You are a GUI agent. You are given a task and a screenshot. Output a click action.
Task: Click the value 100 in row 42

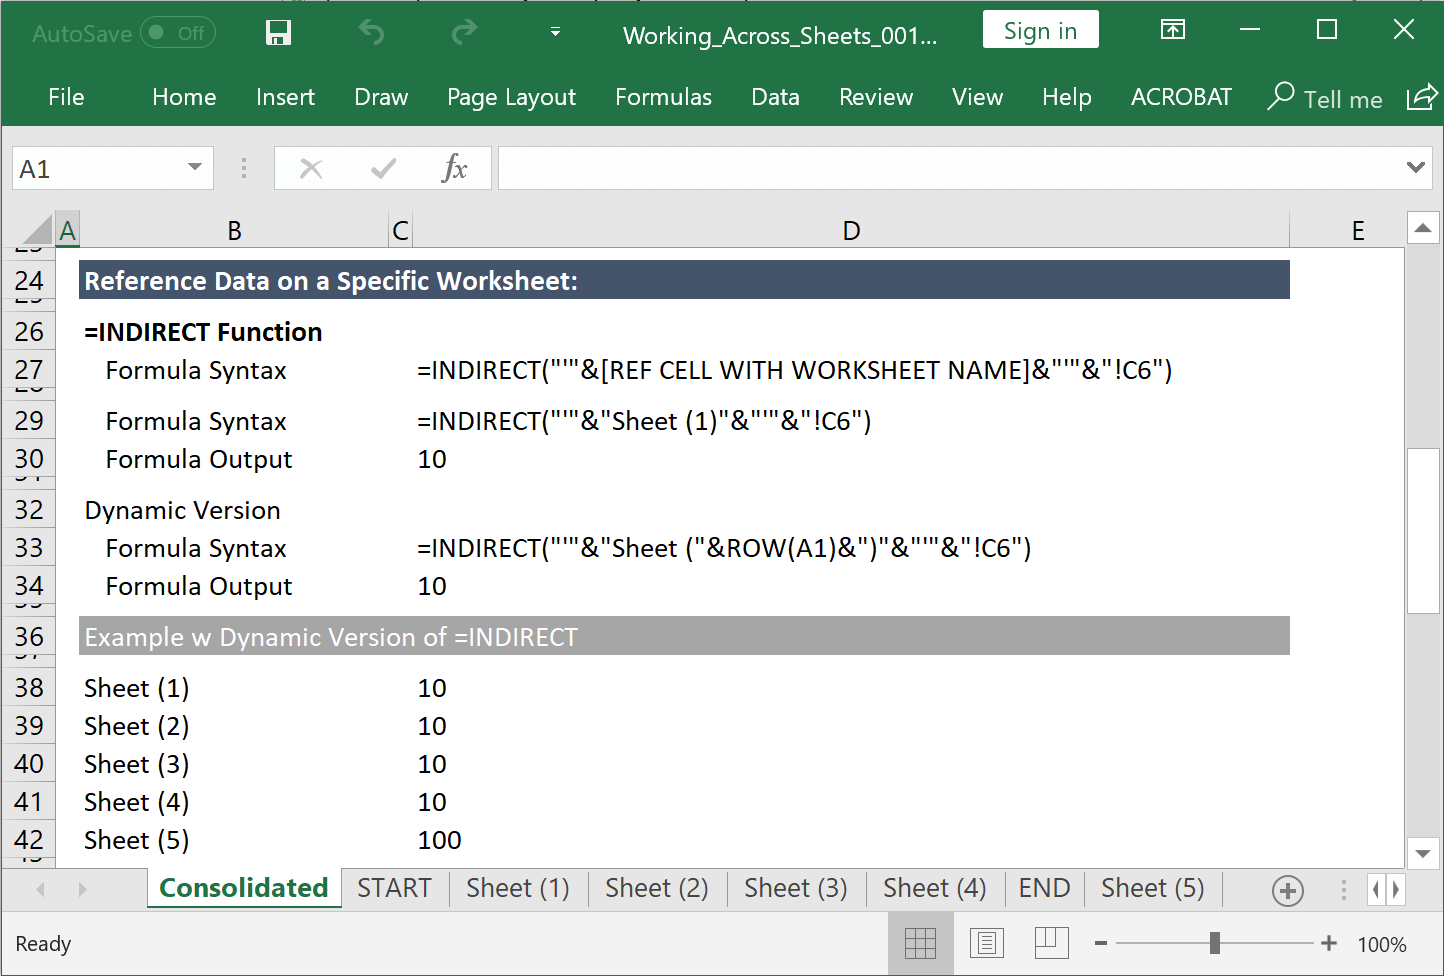(439, 840)
